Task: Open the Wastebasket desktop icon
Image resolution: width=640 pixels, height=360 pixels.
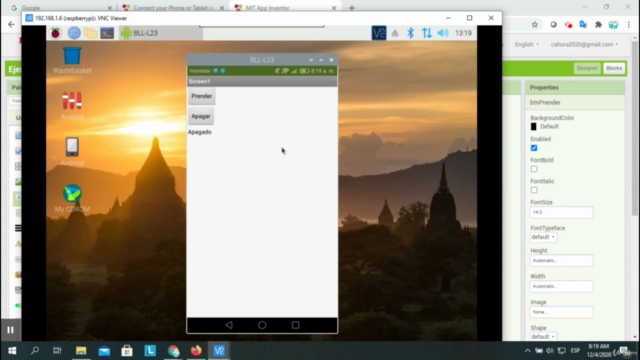Action: click(72, 60)
